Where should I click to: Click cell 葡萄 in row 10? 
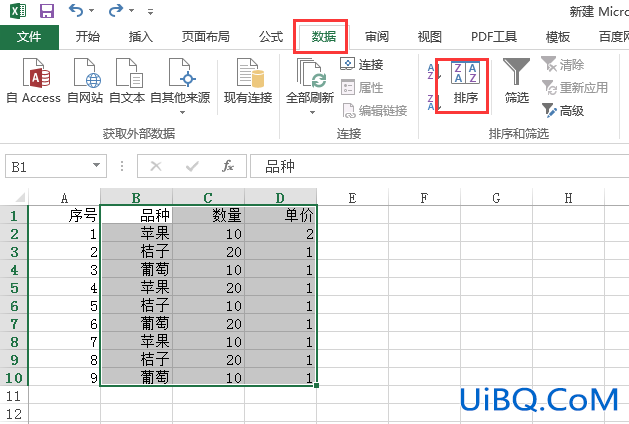pyautogui.click(x=136, y=377)
